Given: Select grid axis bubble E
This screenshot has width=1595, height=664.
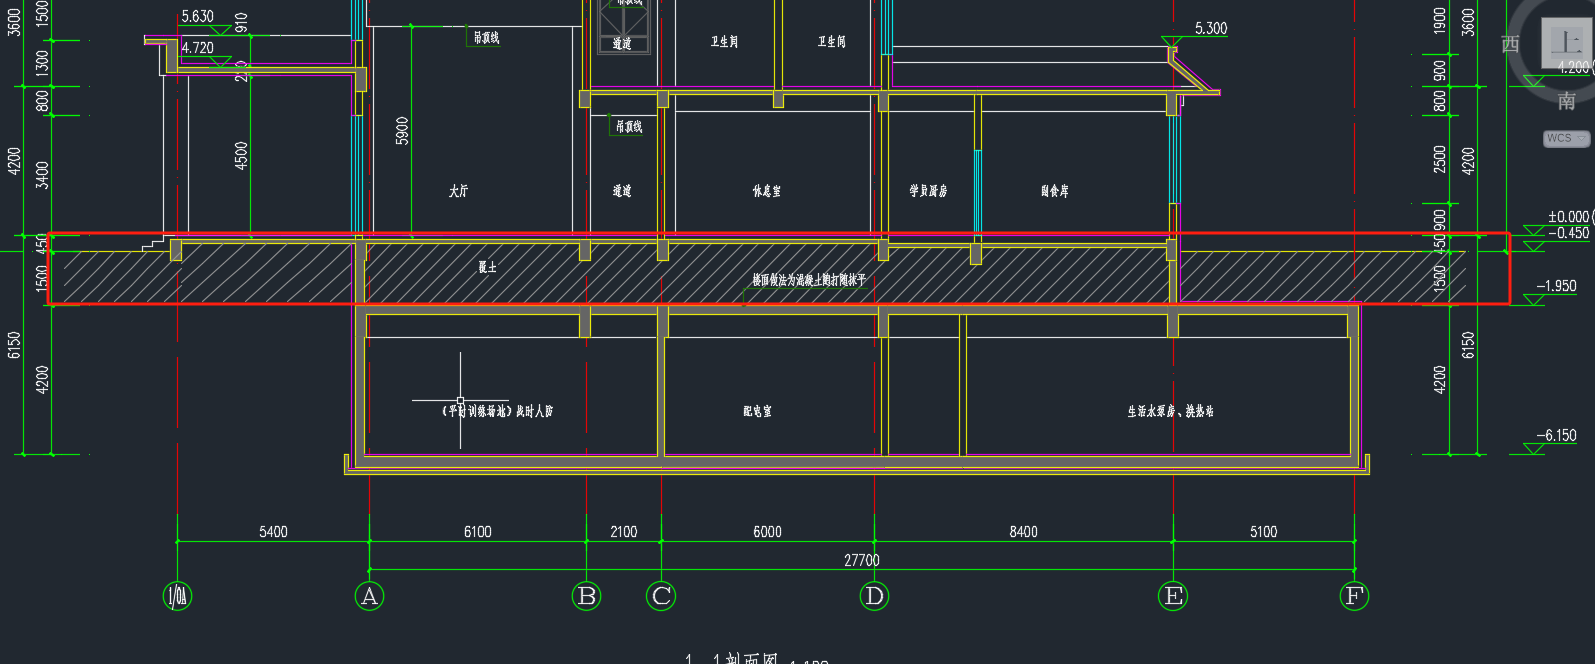Looking at the screenshot, I should coord(1173,596).
